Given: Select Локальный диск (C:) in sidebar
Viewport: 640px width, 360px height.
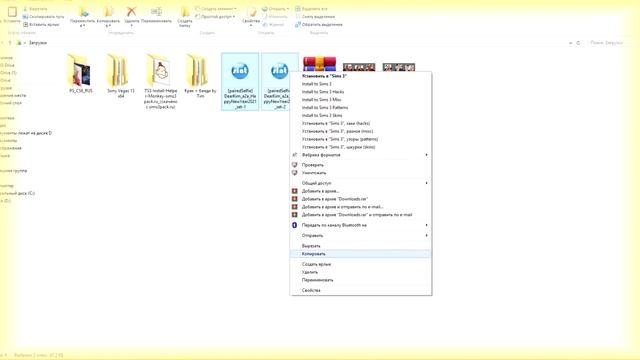Looking at the screenshot, I should tap(18, 193).
